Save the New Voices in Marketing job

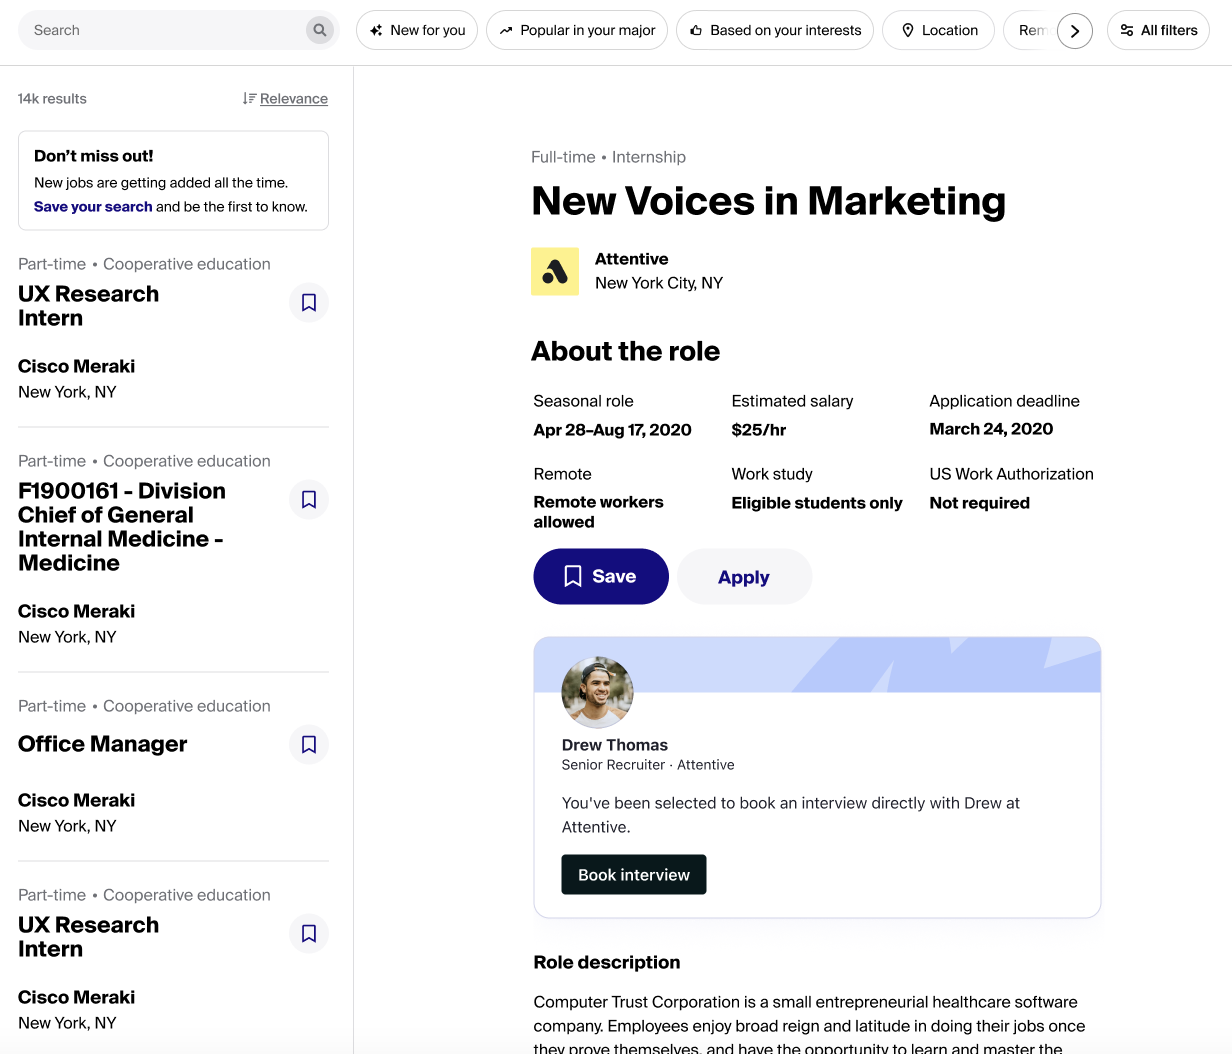(x=600, y=576)
